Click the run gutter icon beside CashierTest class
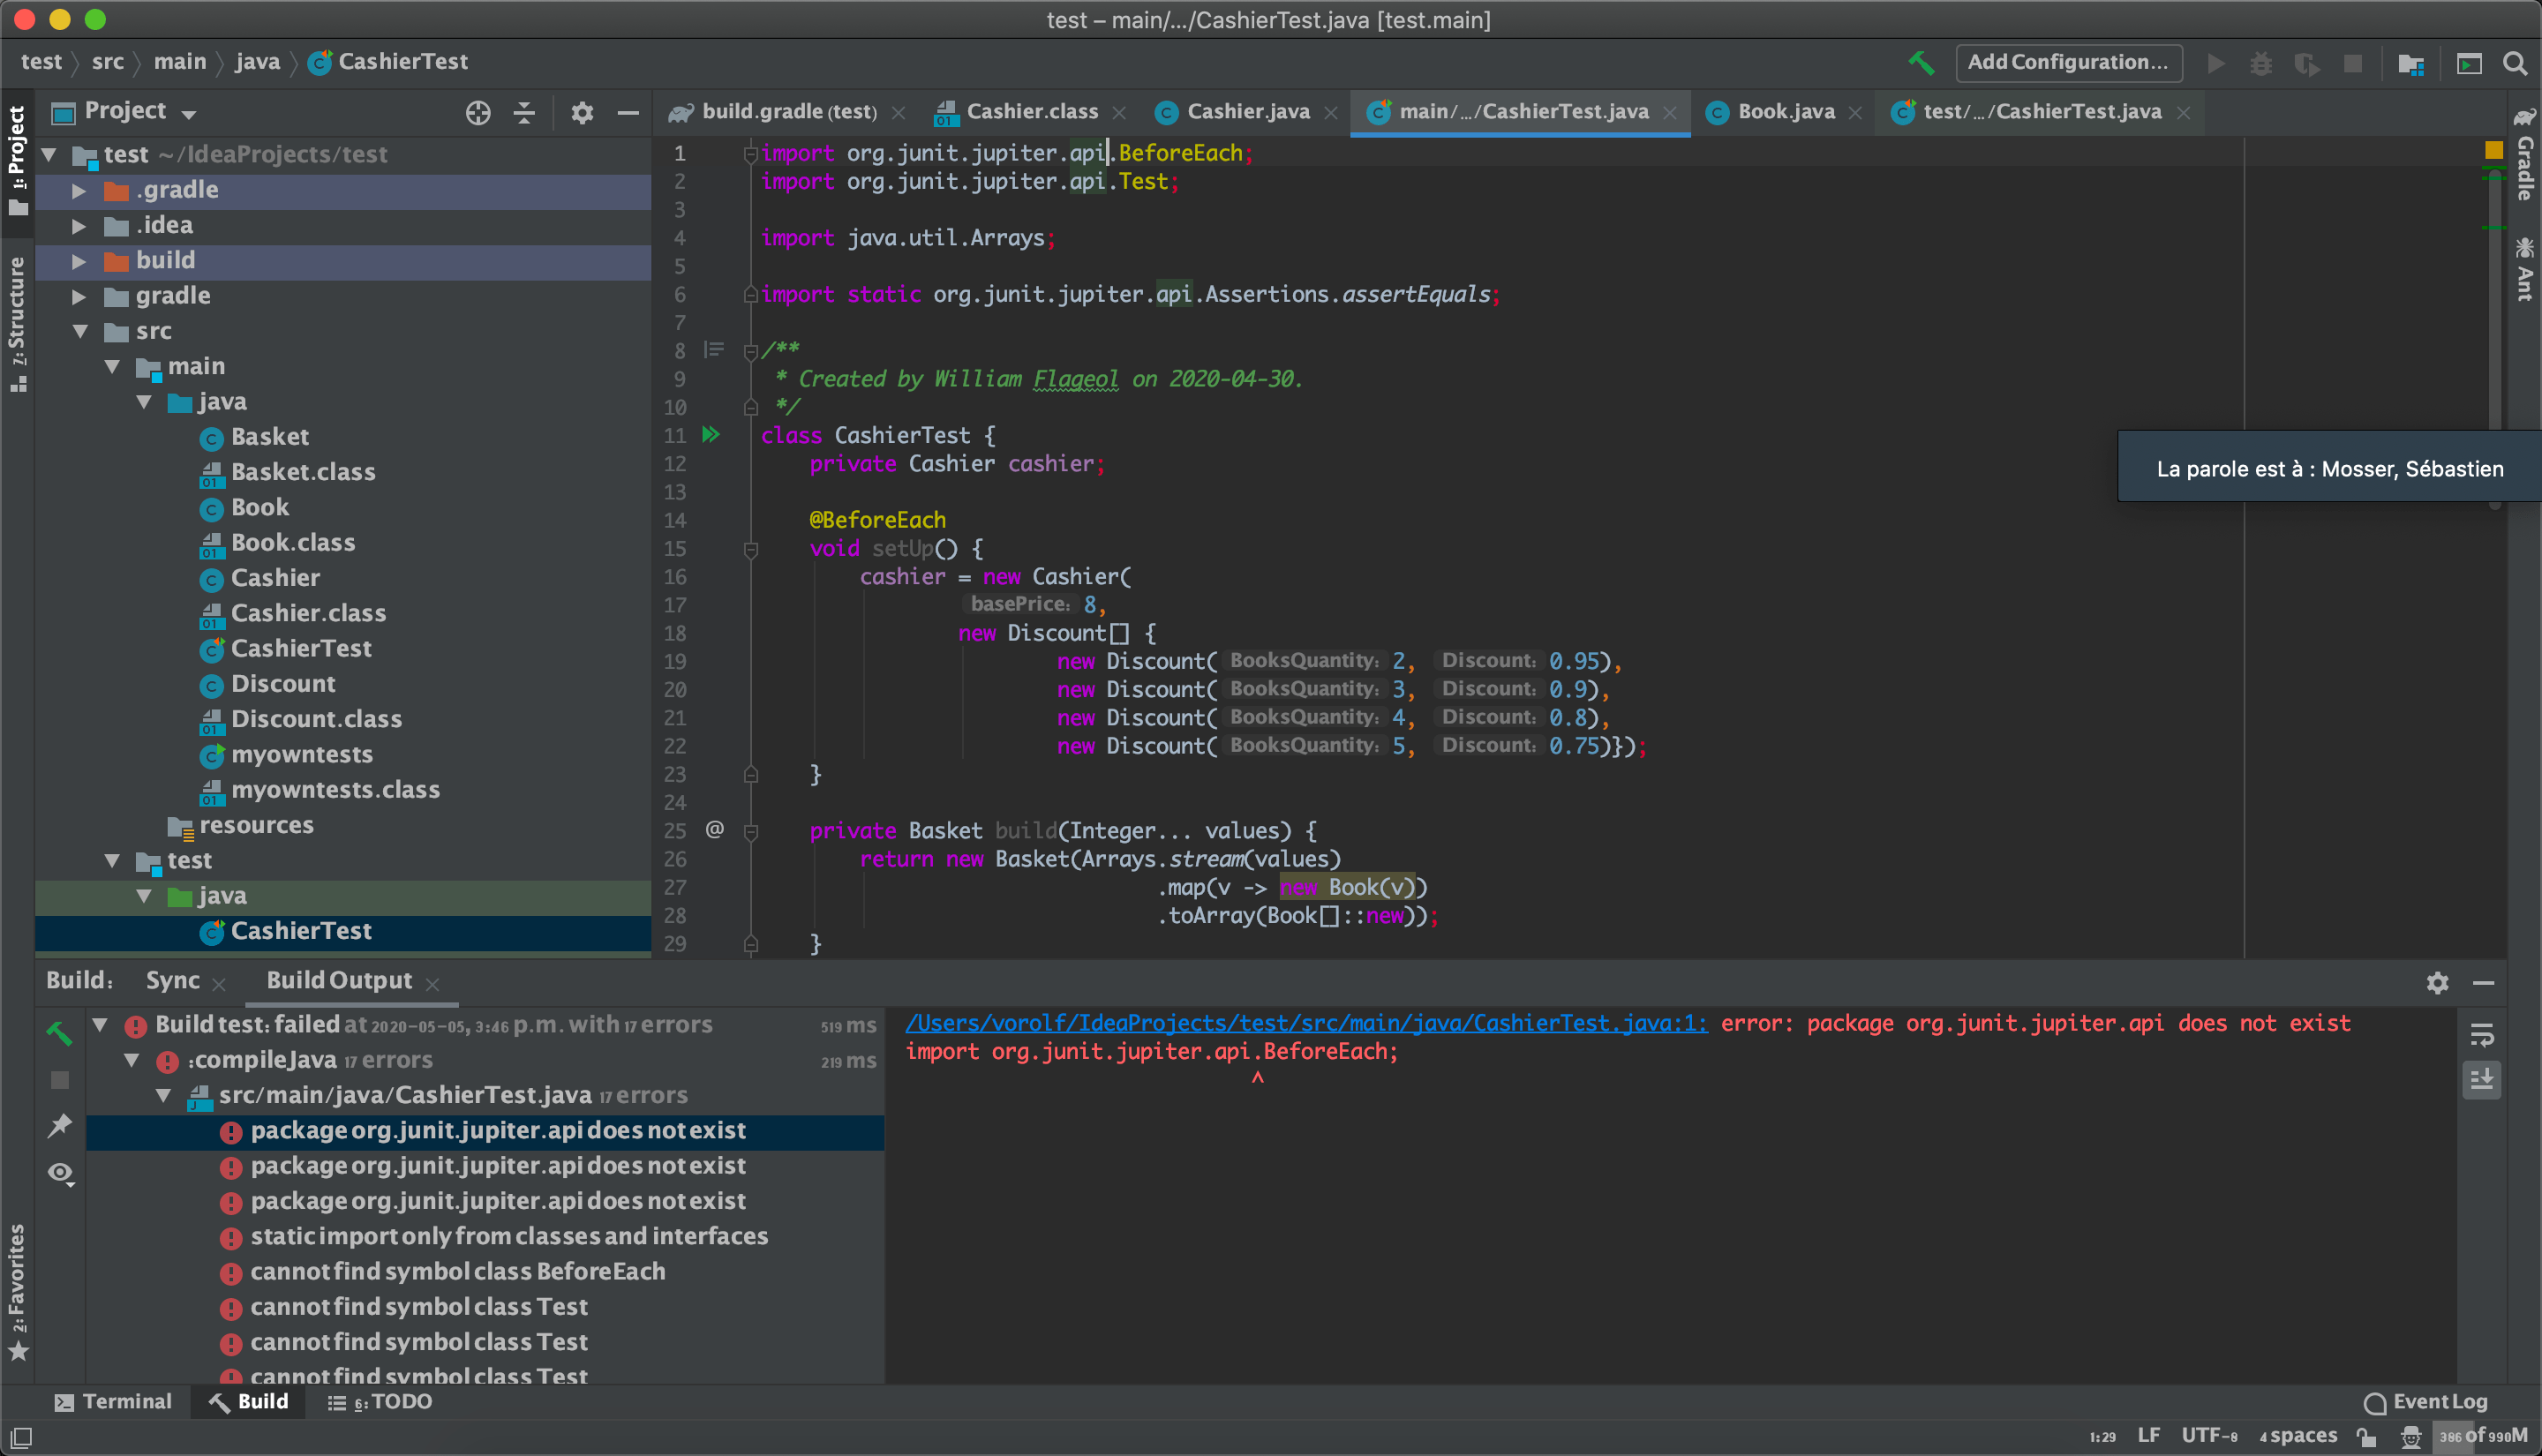 click(x=711, y=435)
